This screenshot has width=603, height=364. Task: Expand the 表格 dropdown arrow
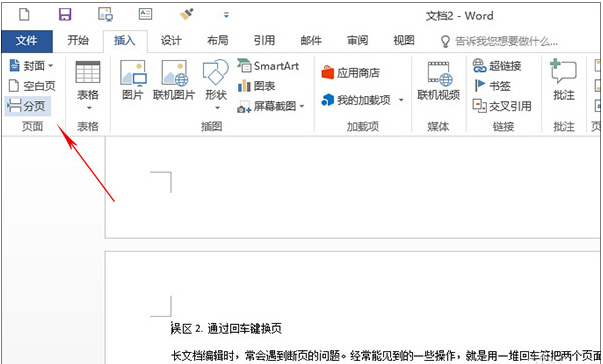[89, 108]
